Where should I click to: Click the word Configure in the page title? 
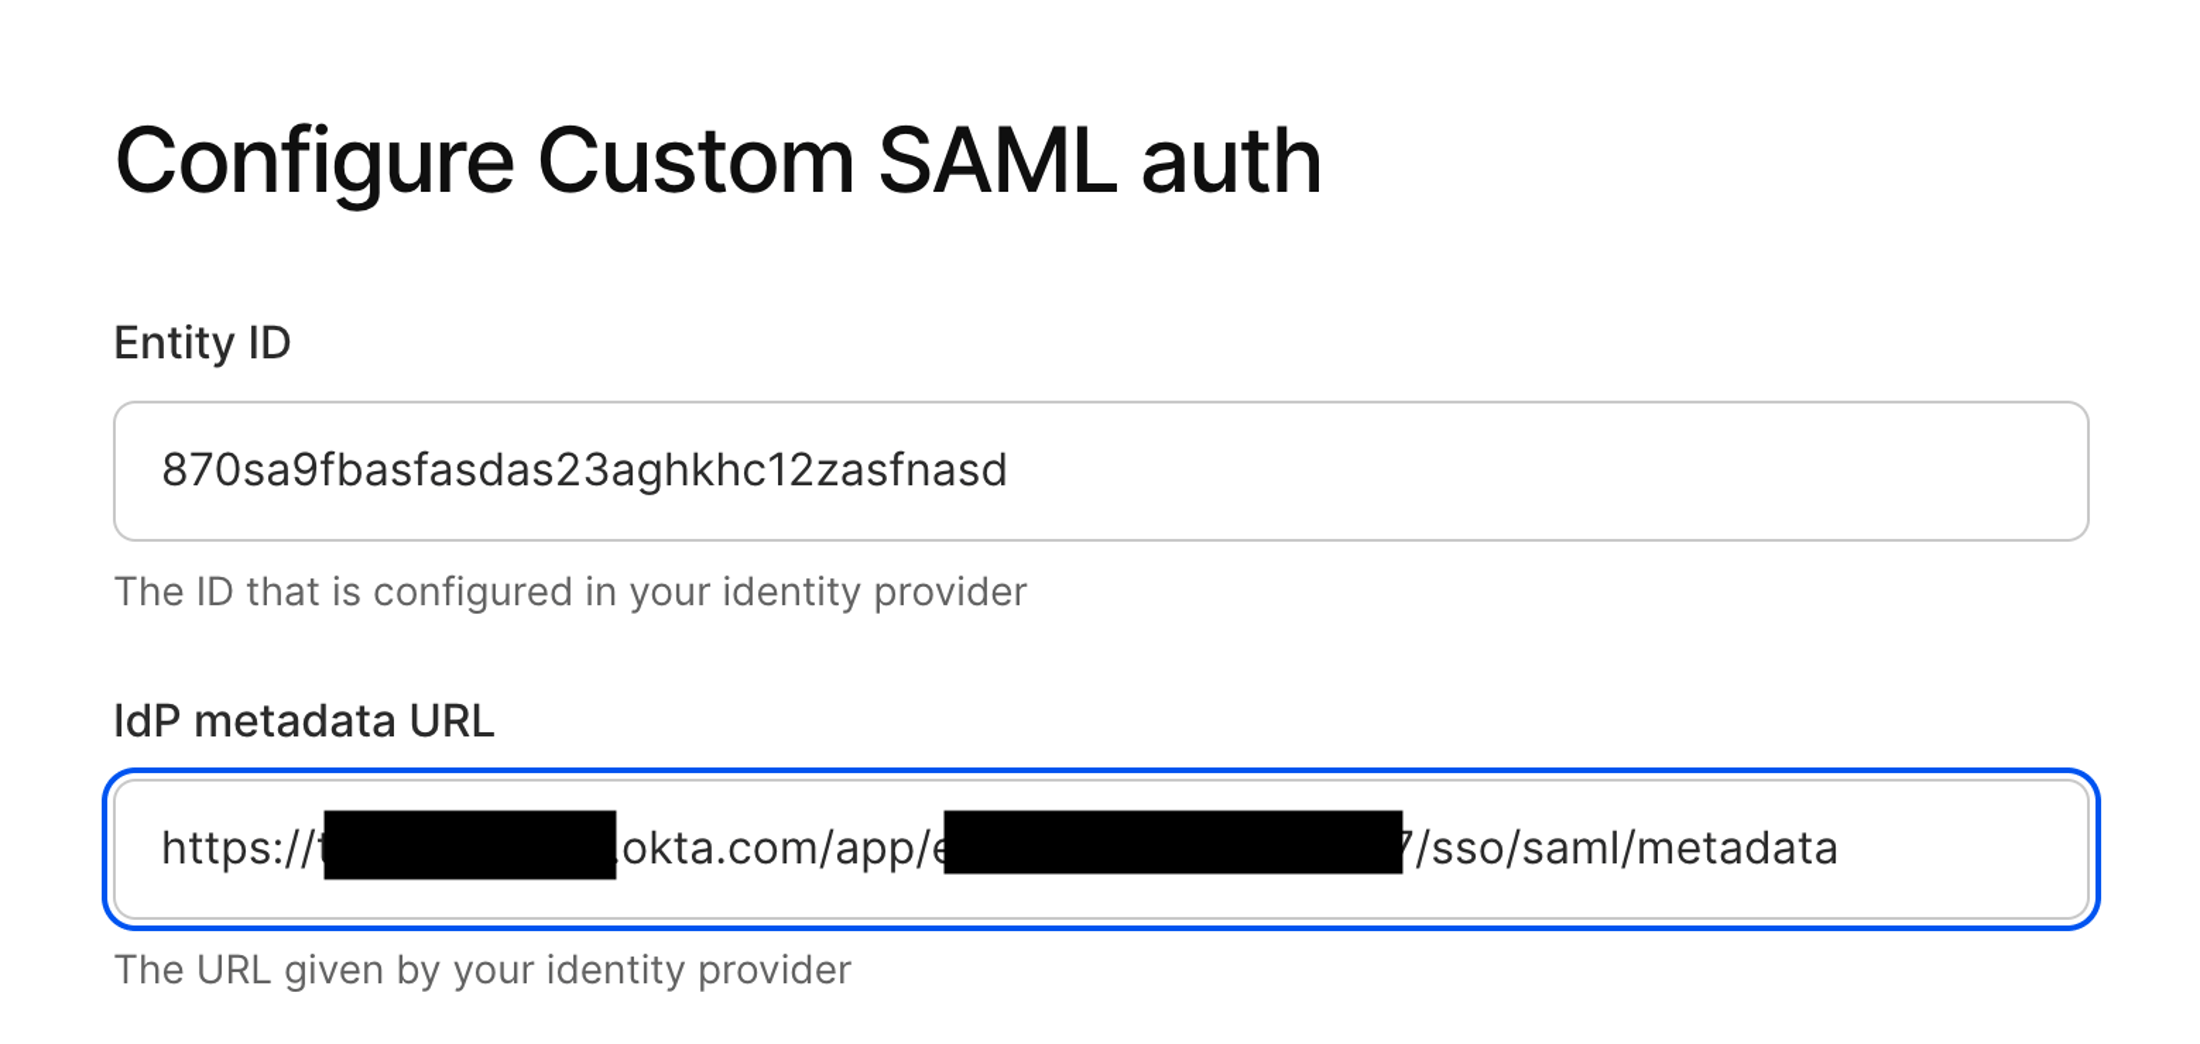point(314,163)
